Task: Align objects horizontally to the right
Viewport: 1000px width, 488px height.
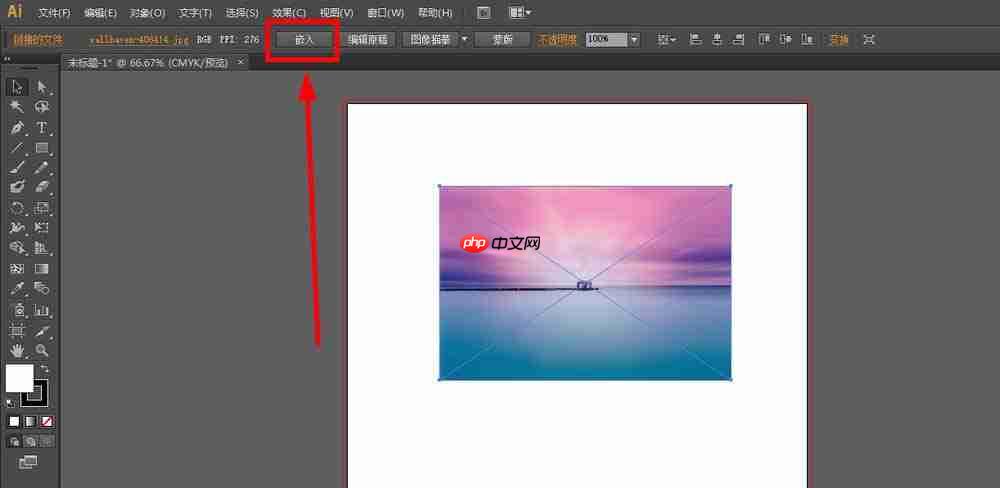Action: tap(739, 40)
